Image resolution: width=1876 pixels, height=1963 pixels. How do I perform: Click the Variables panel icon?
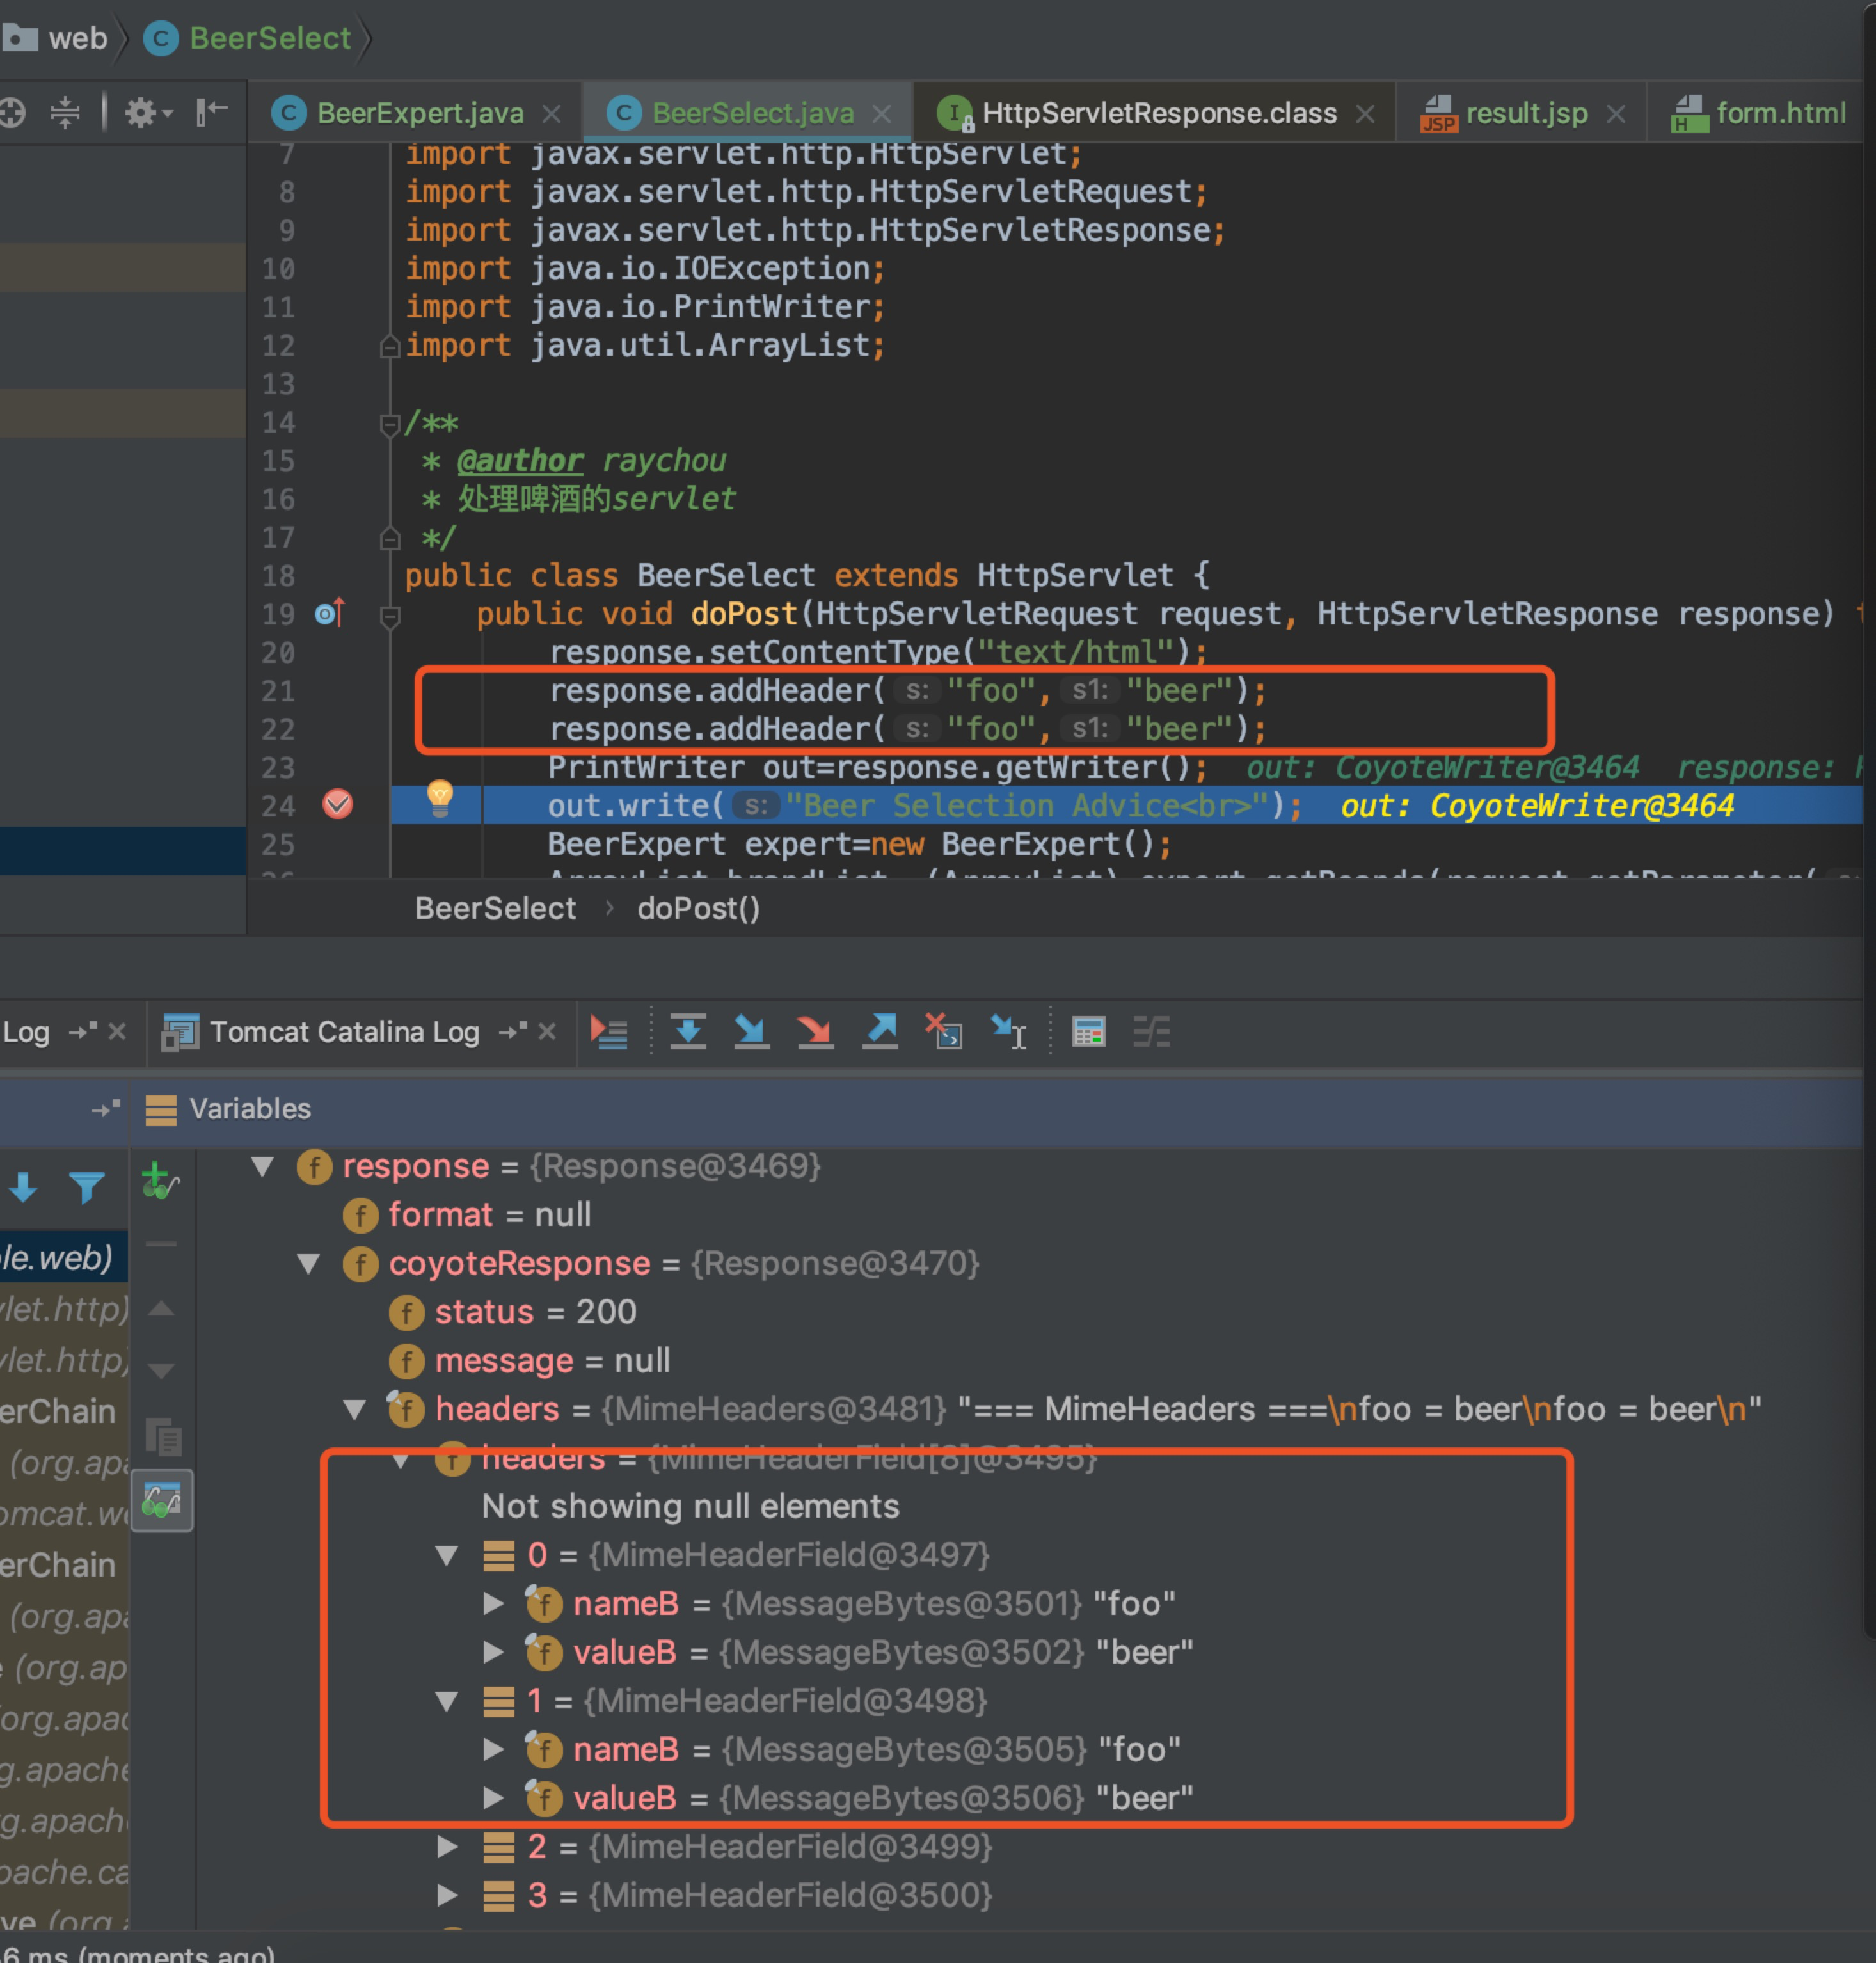161,1109
